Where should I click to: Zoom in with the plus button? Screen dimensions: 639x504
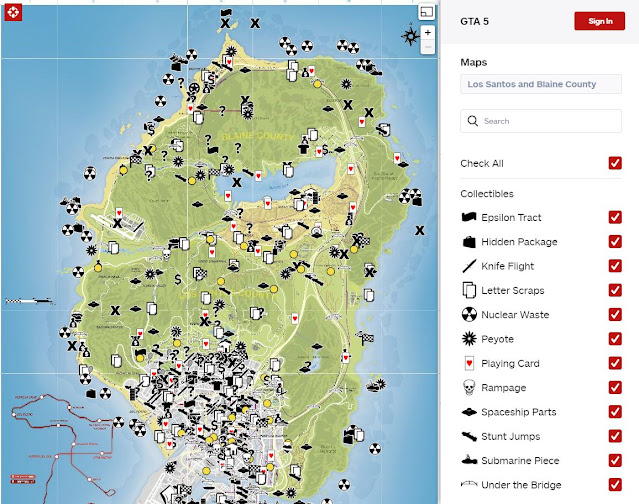(x=427, y=33)
